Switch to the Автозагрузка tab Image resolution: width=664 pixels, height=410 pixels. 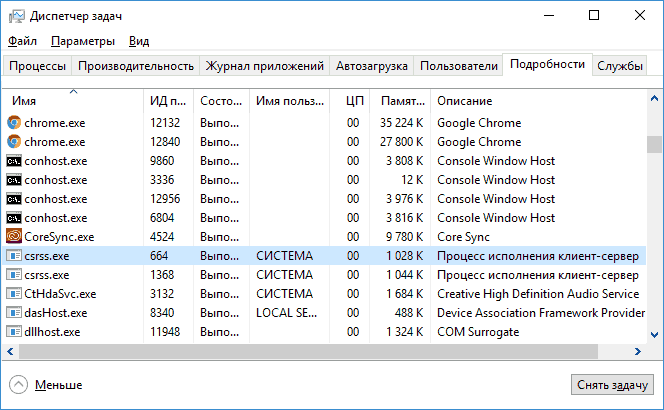click(x=372, y=66)
